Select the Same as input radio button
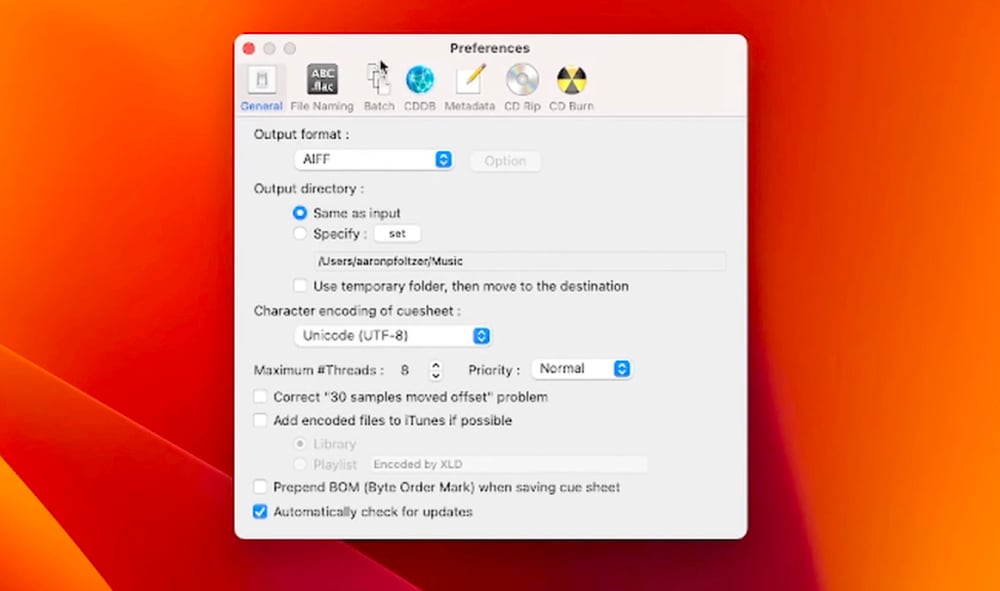This screenshot has height=591, width=1000. (300, 213)
